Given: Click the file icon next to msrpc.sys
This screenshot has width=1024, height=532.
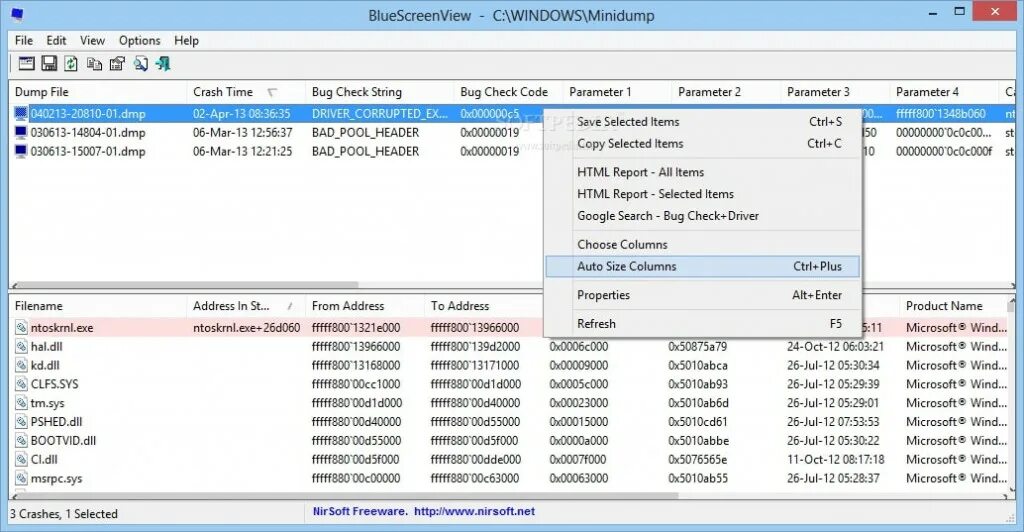Looking at the screenshot, I should (21, 478).
